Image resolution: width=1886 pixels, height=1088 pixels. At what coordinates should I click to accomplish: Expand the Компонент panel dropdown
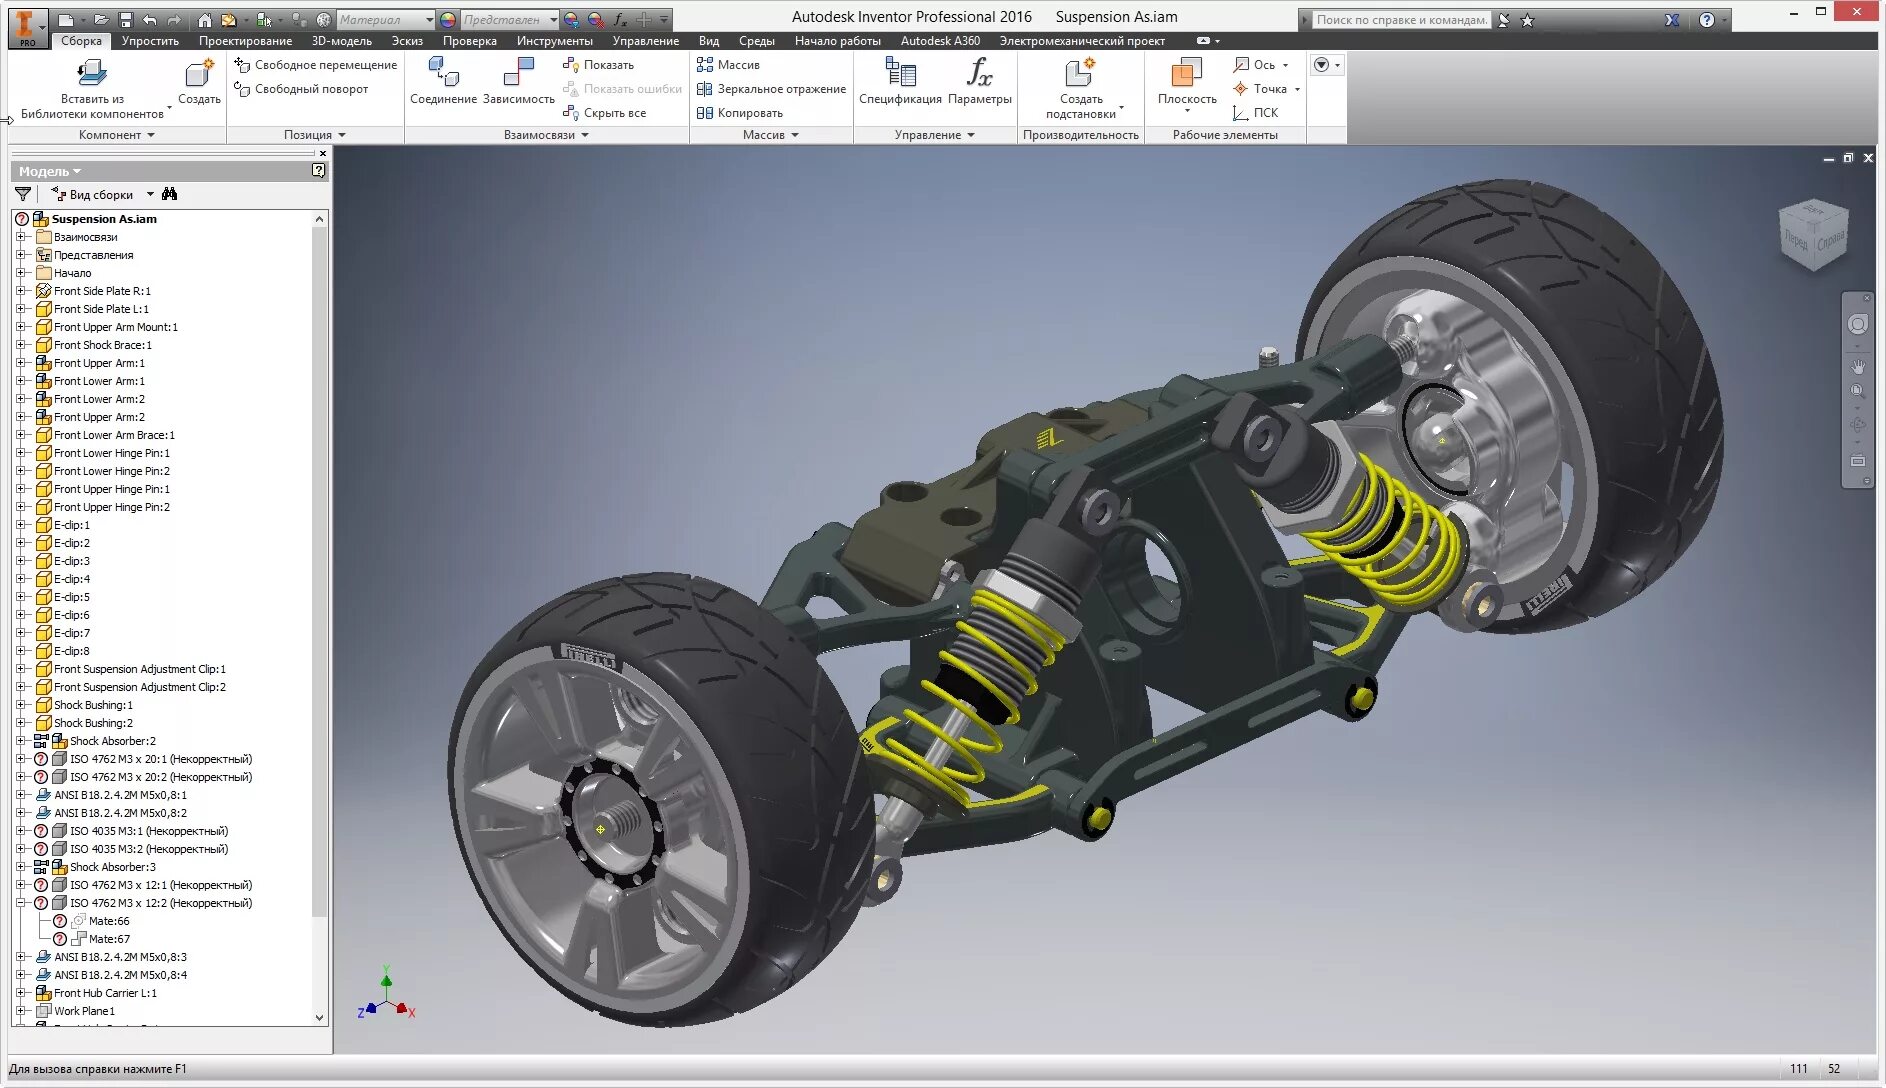116,135
